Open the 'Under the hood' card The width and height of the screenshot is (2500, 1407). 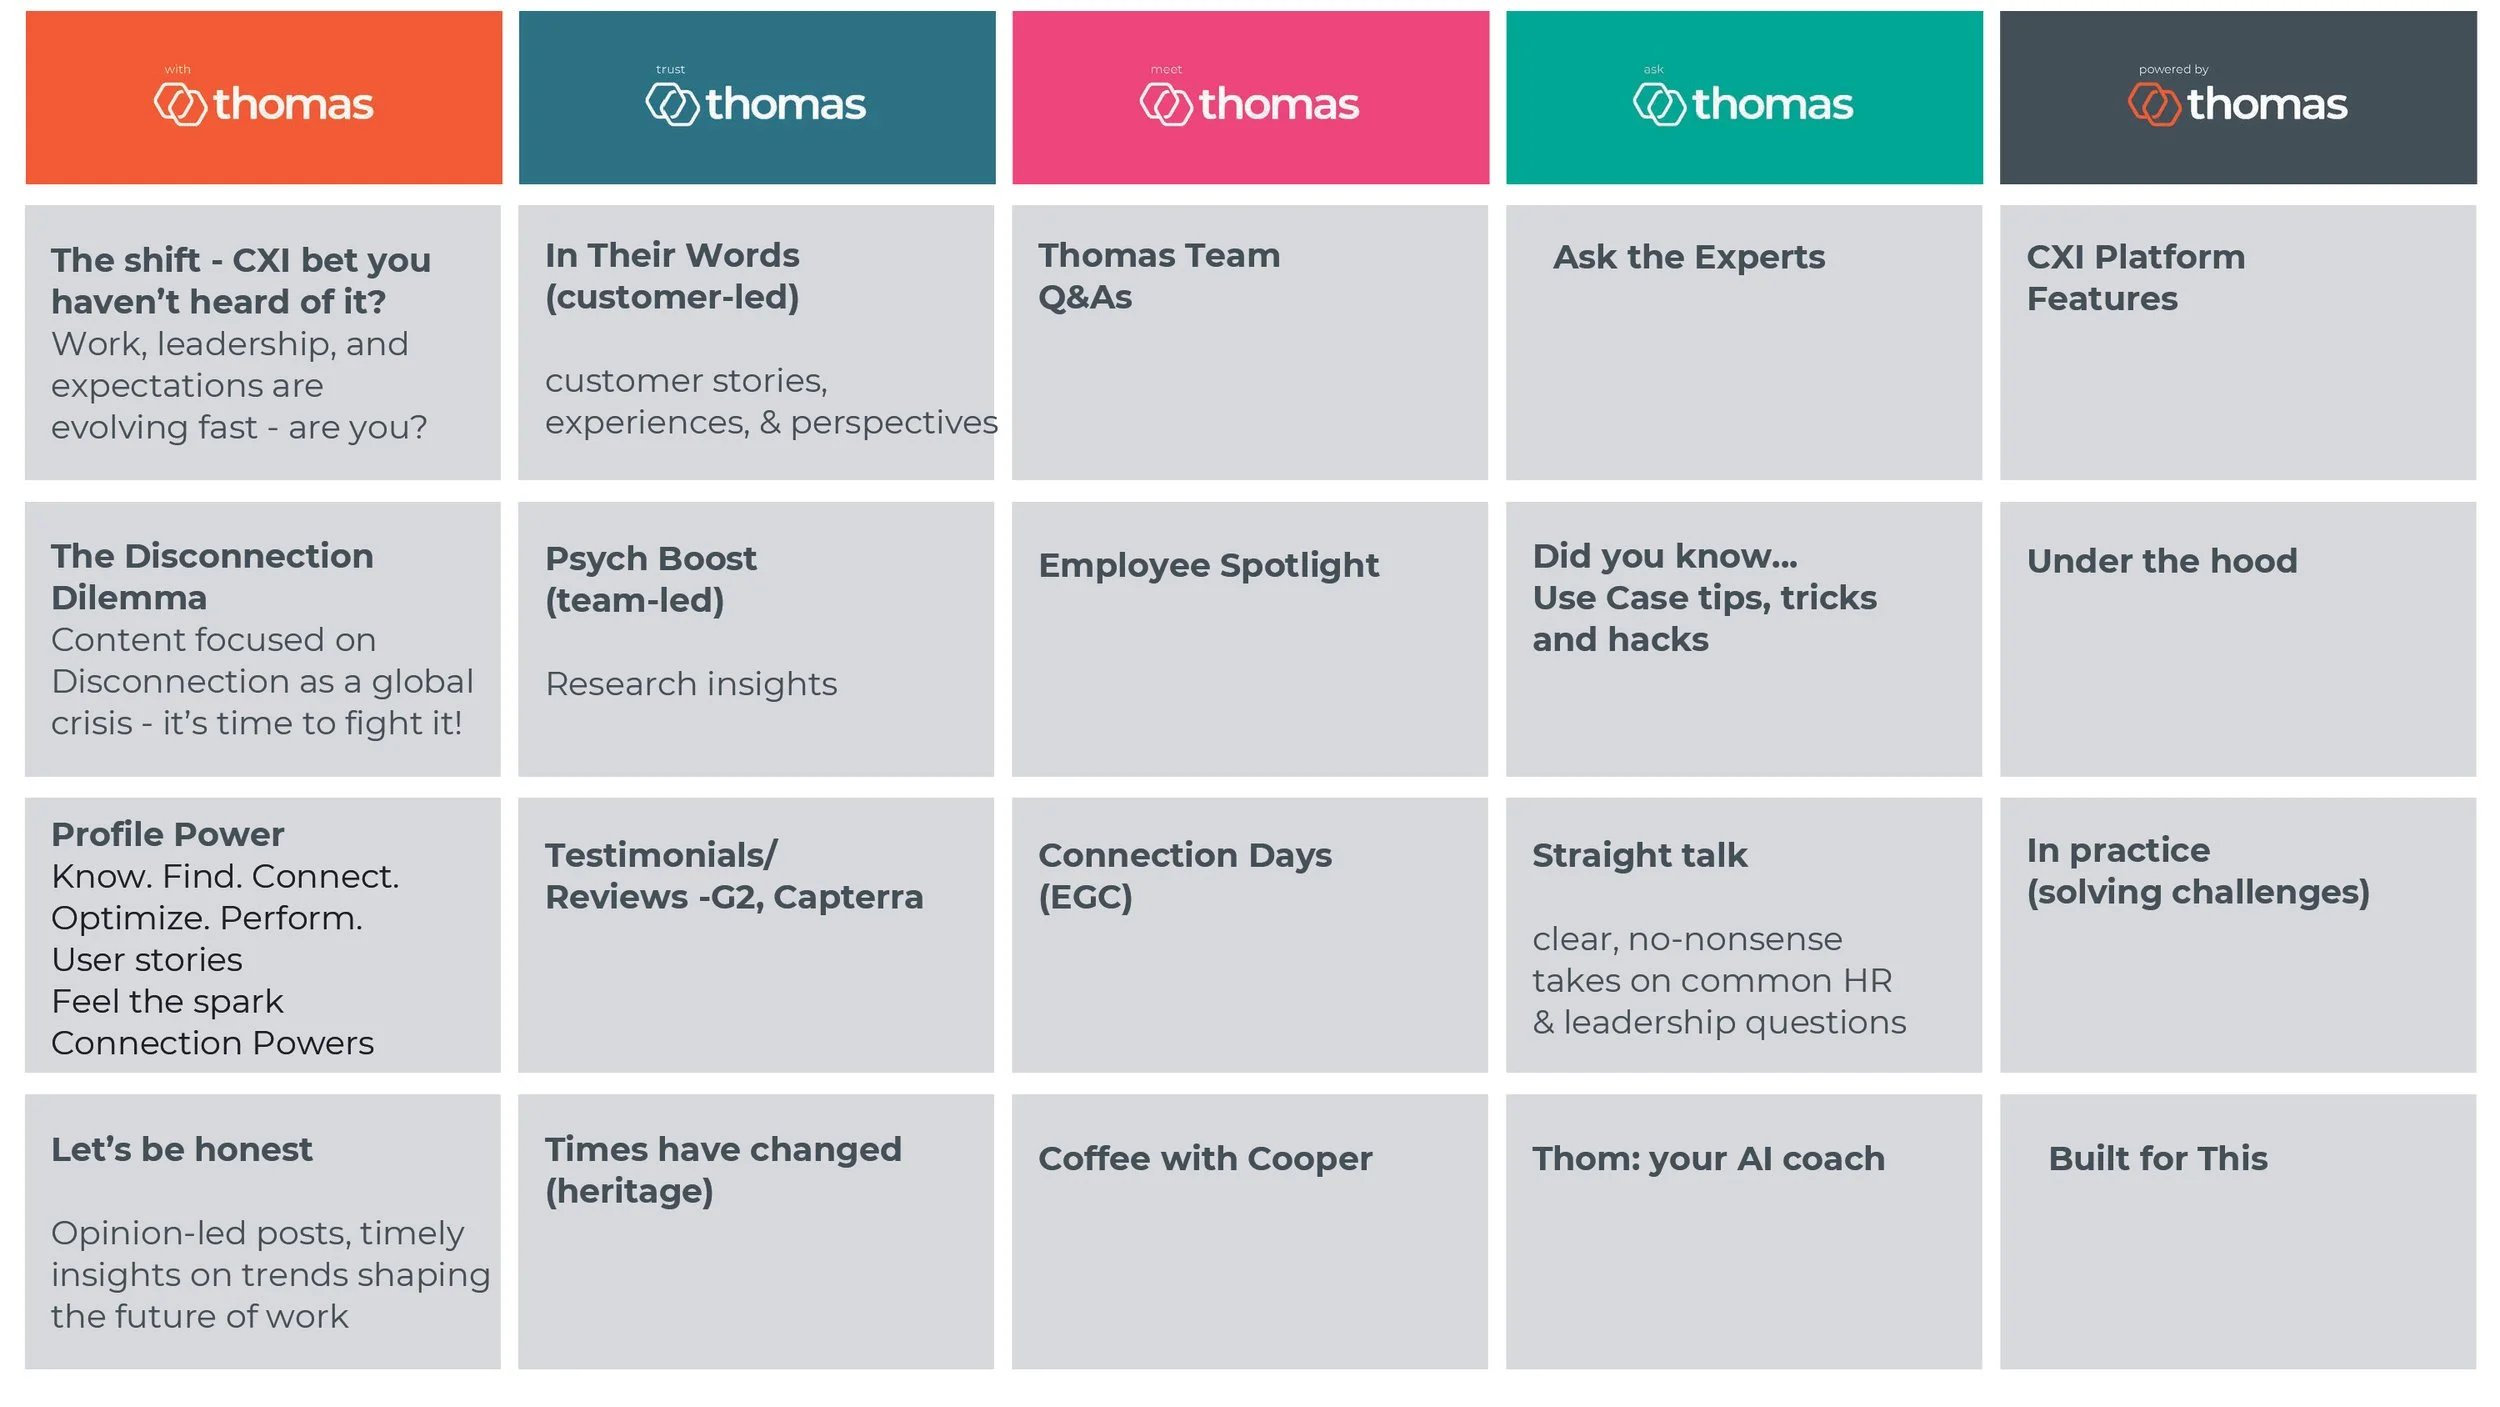coord(2238,639)
